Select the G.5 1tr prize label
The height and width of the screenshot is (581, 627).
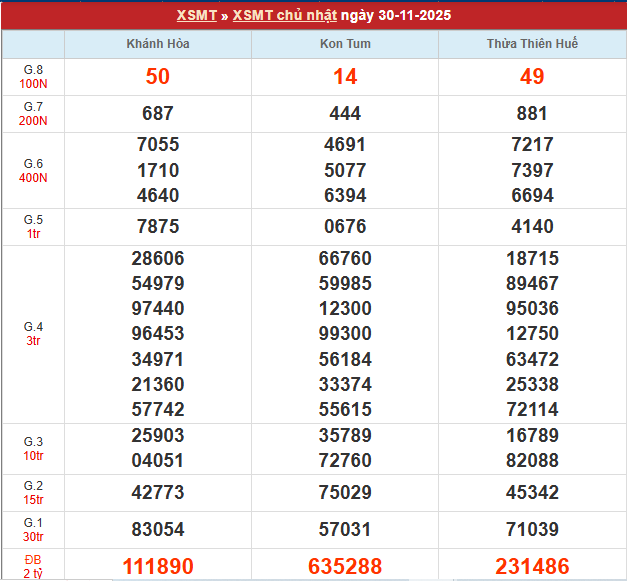tap(33, 227)
